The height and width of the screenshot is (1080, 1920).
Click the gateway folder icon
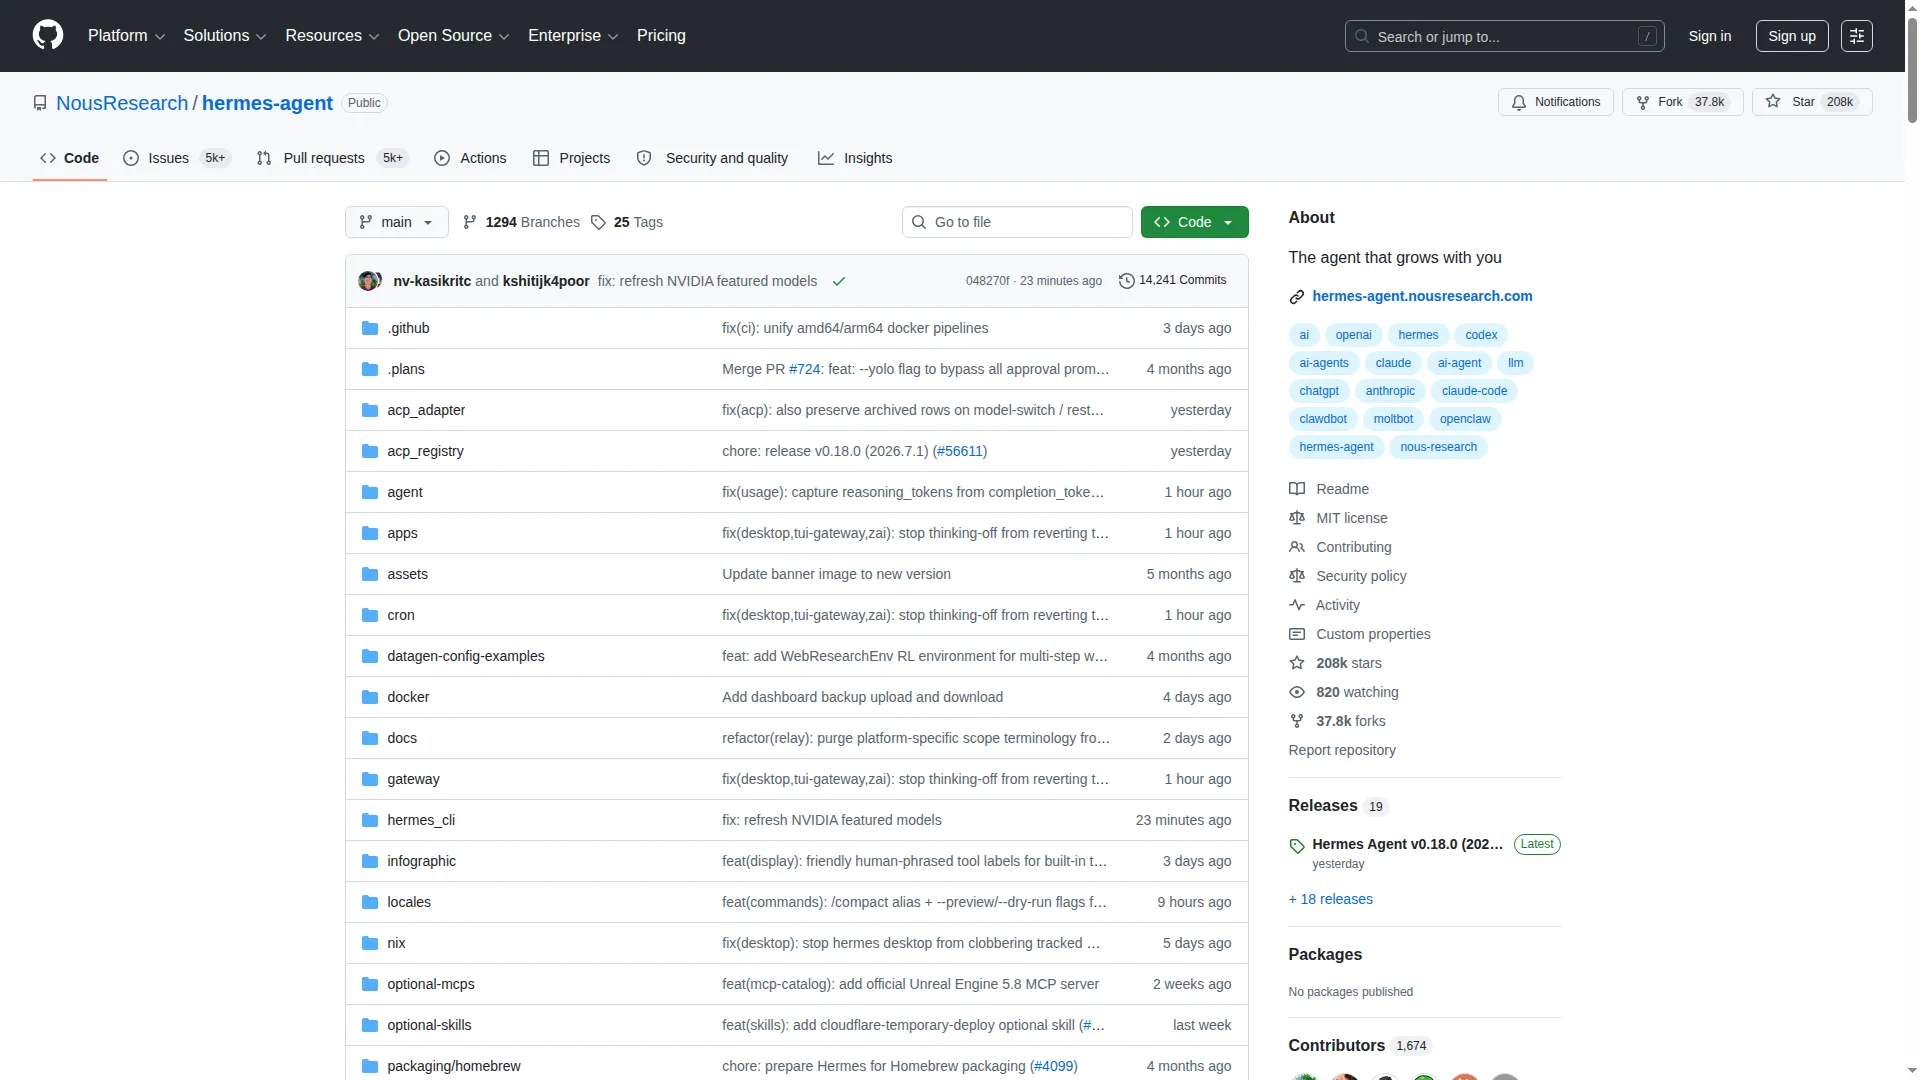pos(370,779)
